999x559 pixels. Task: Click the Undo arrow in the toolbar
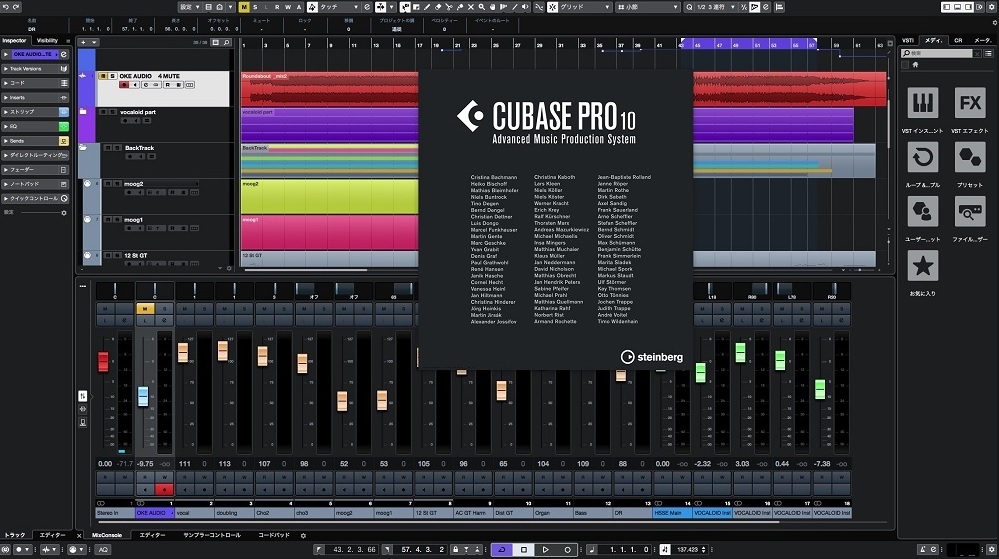(5, 7)
